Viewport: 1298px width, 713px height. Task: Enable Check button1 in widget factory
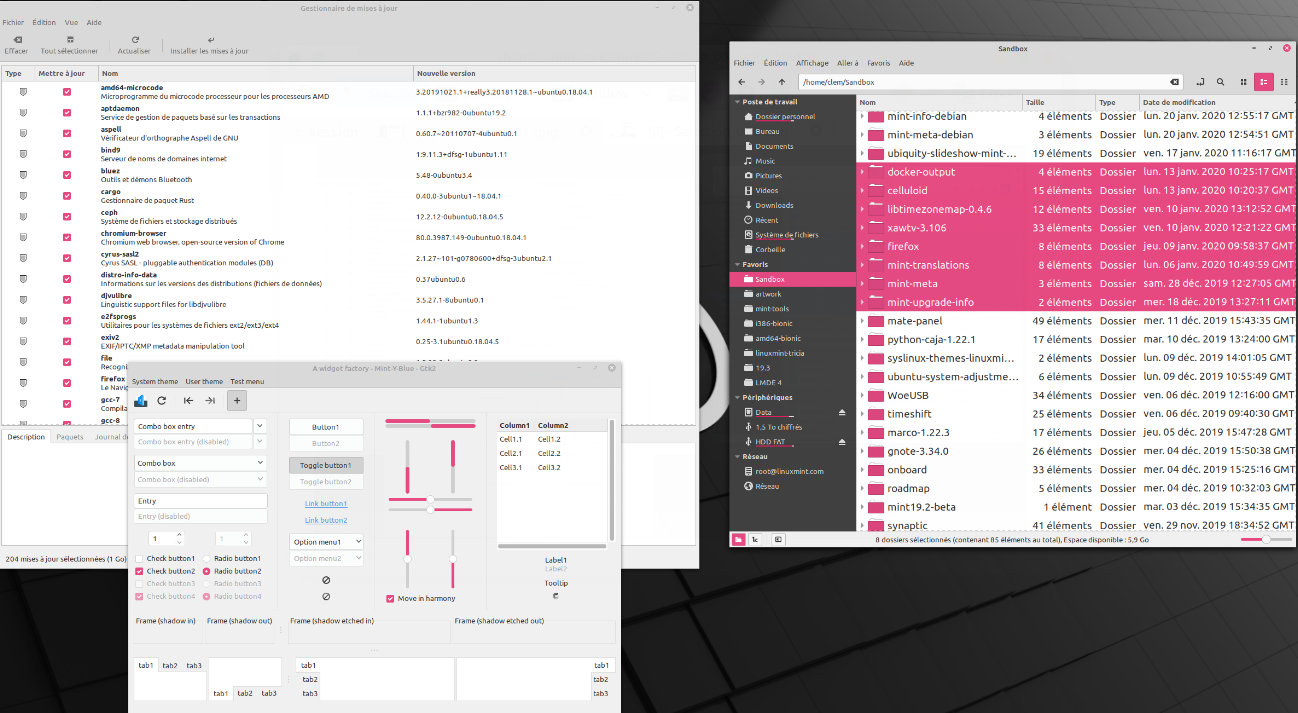click(140, 558)
